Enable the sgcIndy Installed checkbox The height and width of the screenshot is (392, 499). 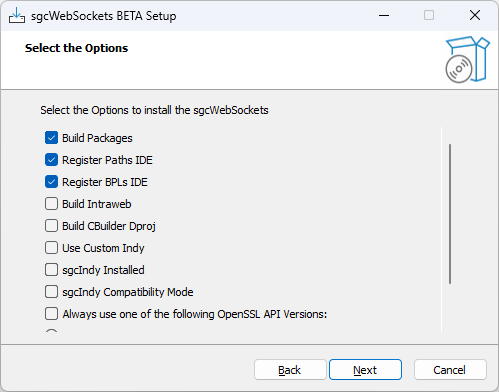[51, 270]
